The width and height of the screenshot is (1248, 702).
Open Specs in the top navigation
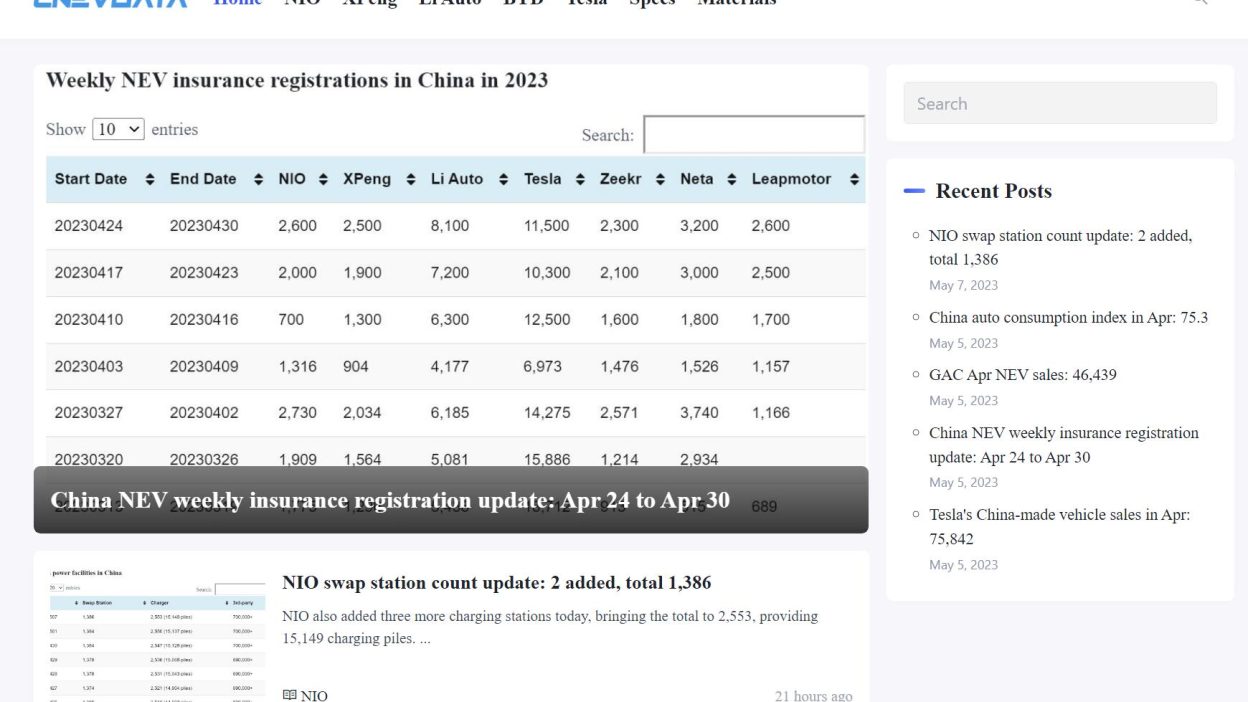(652, 3)
